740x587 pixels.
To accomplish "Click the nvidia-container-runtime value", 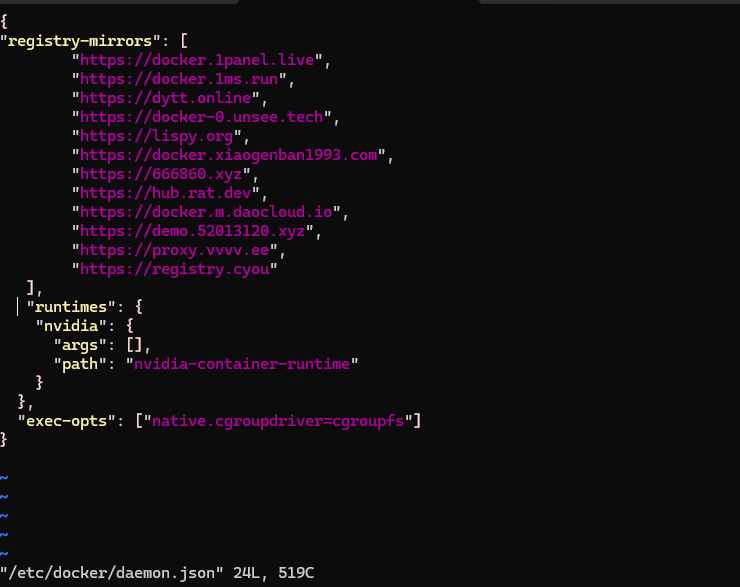I will tap(242, 363).
